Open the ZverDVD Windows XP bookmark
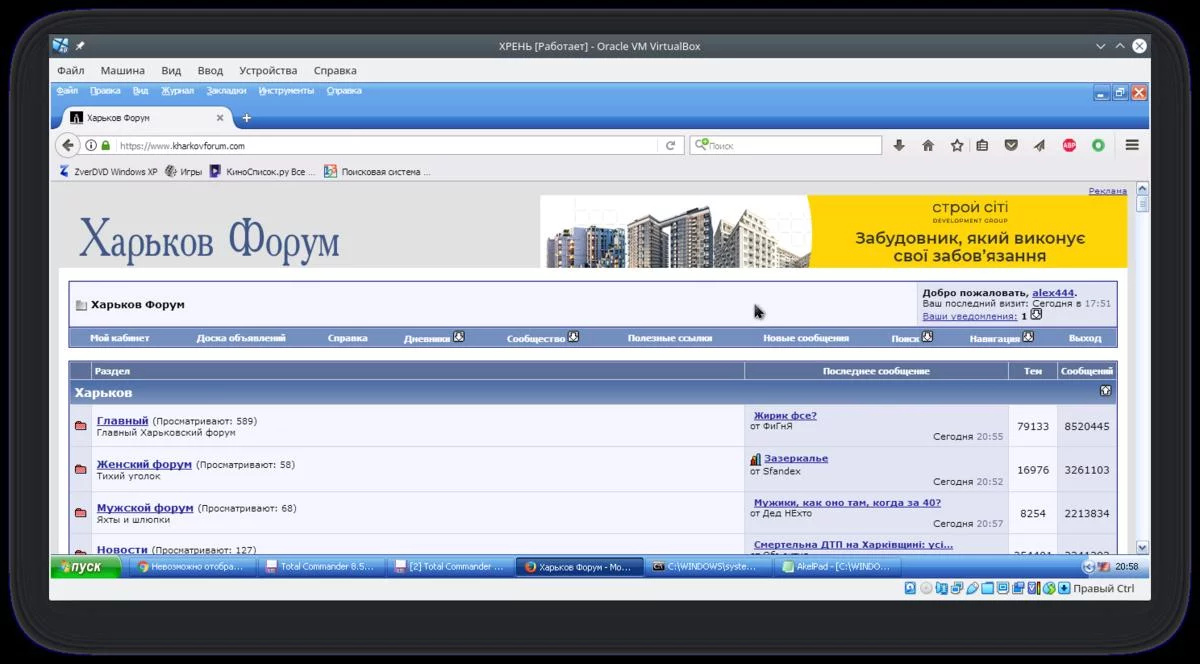 108,172
